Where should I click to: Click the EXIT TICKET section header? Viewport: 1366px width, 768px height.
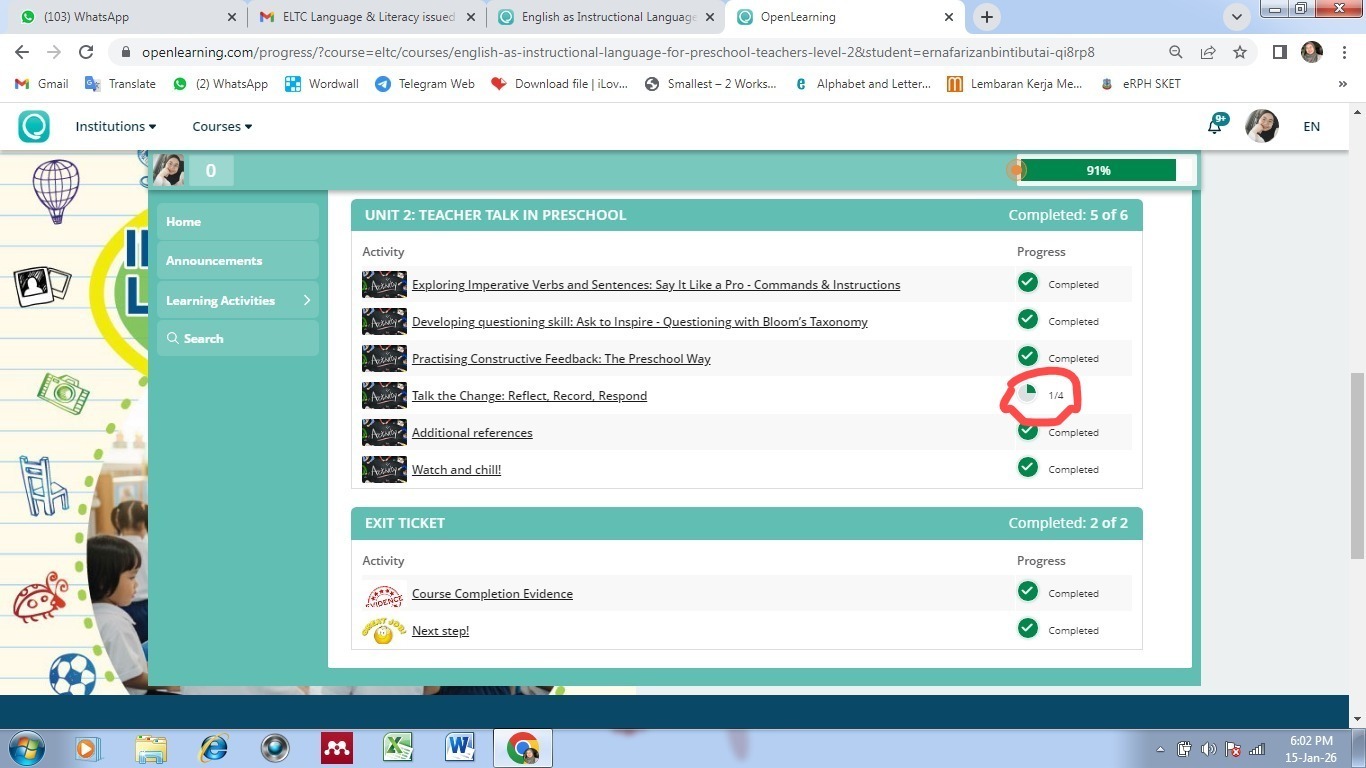point(747,523)
